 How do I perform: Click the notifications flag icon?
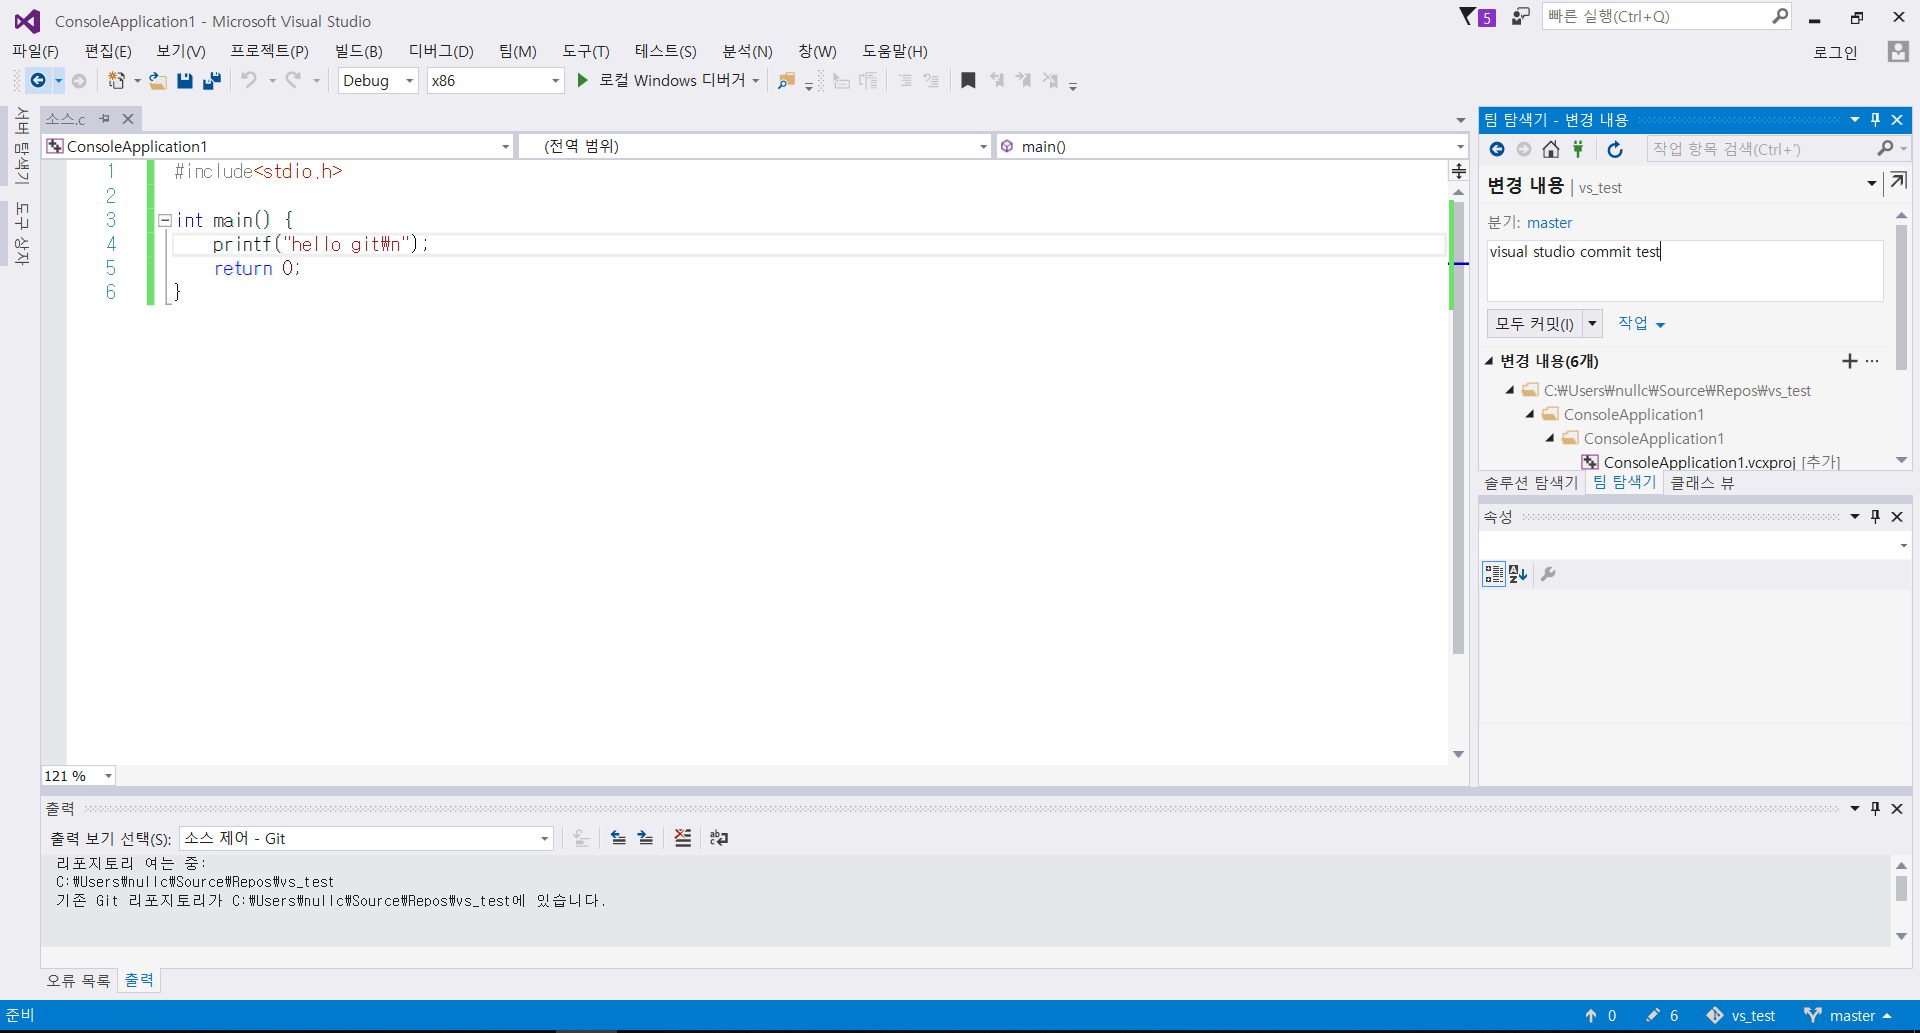tap(1477, 17)
